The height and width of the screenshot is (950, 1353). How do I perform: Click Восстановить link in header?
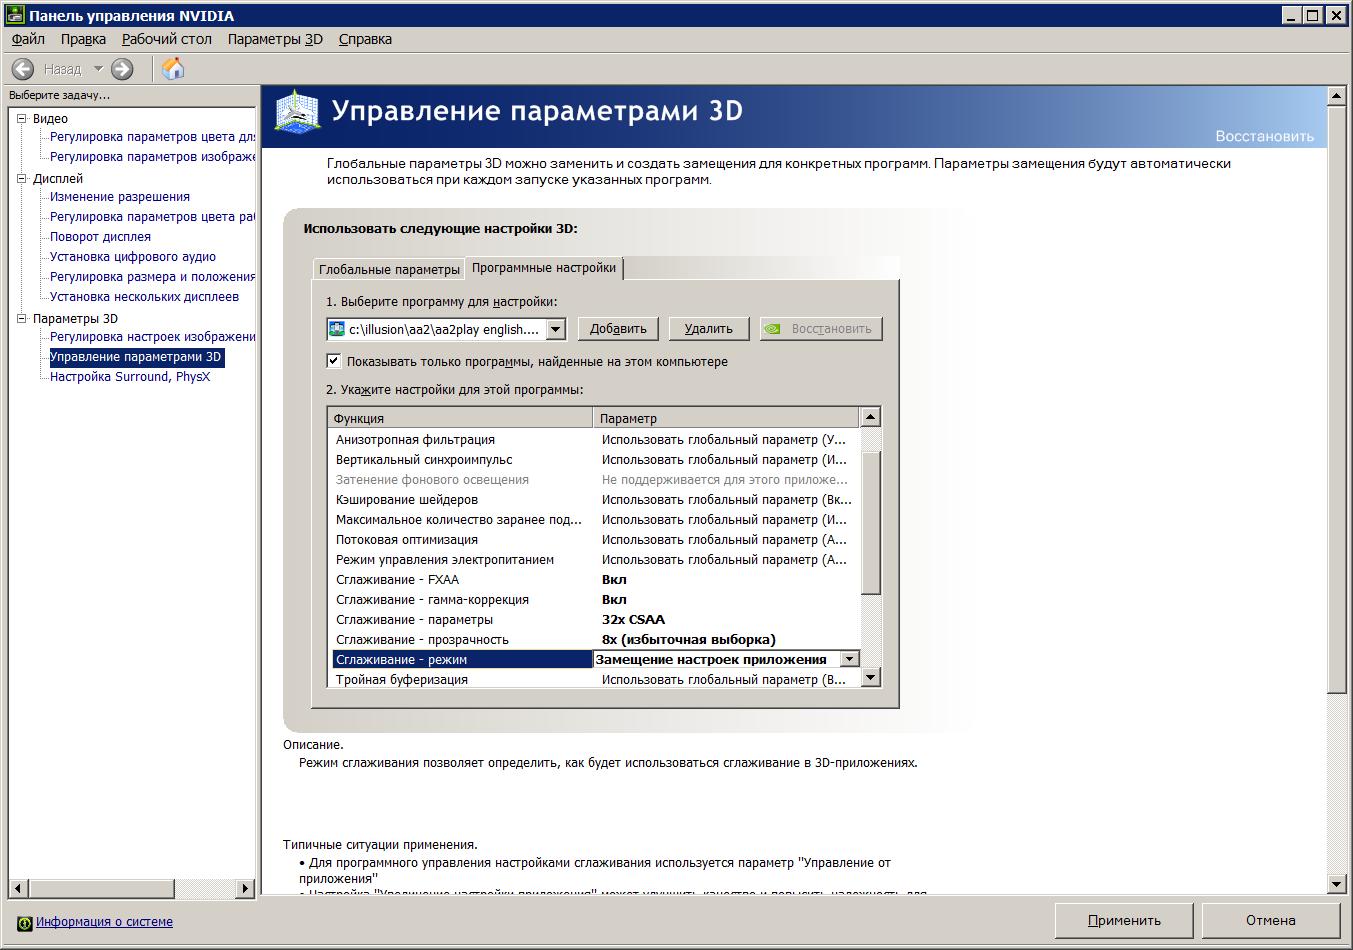[1265, 136]
